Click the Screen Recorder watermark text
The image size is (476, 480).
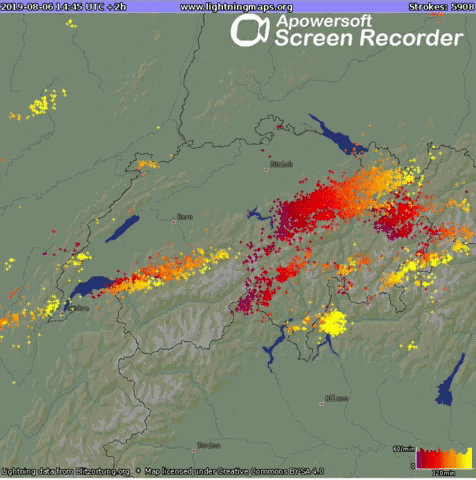369,38
